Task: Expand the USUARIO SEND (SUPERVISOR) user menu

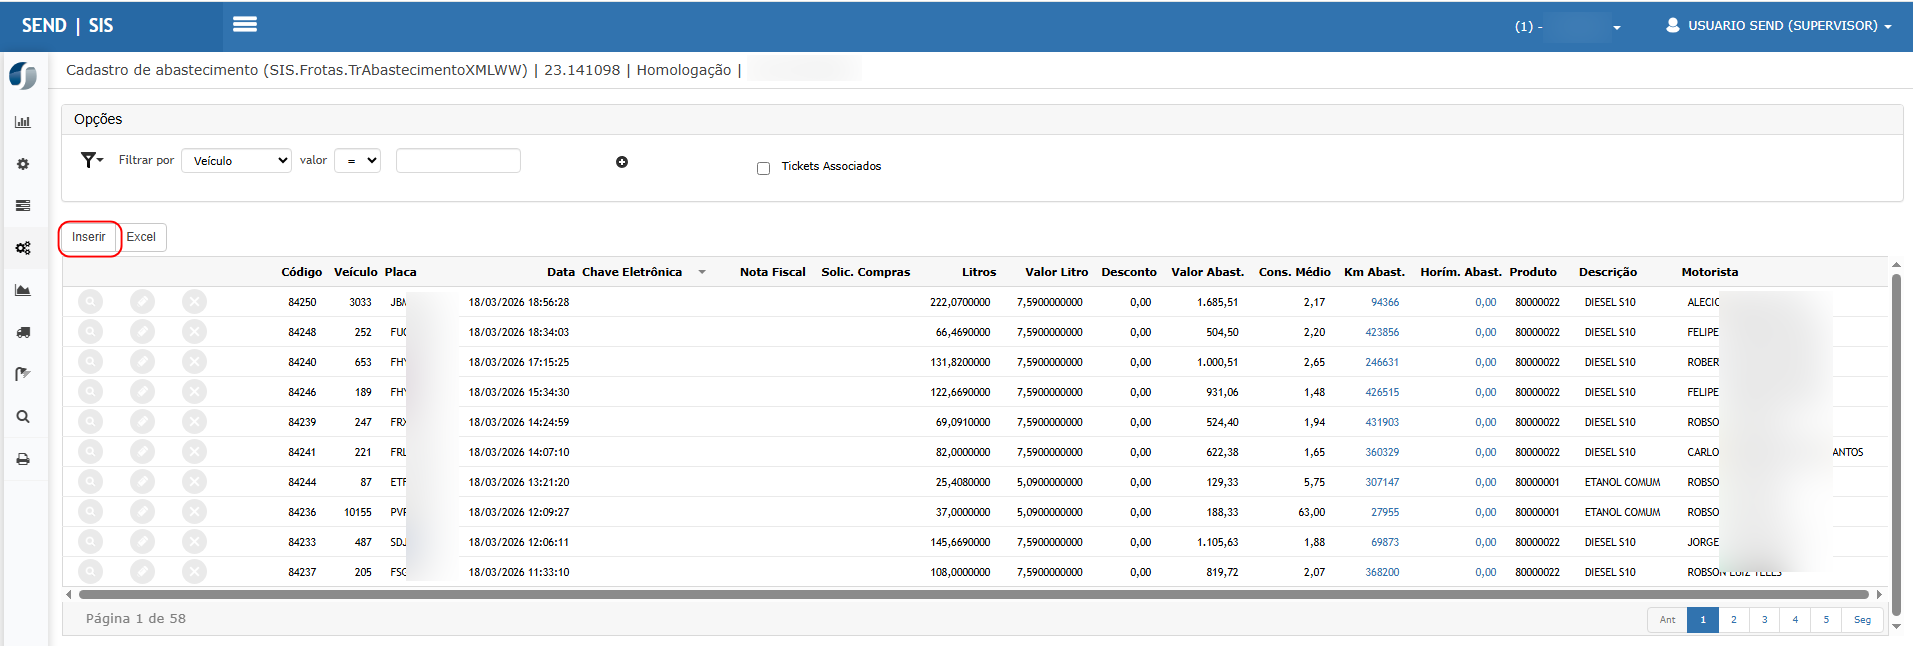Action: [1778, 26]
